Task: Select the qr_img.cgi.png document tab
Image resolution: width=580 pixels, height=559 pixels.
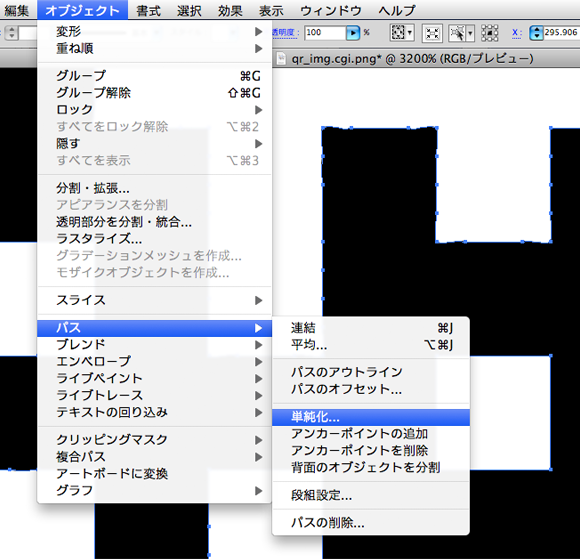Action: (412, 59)
